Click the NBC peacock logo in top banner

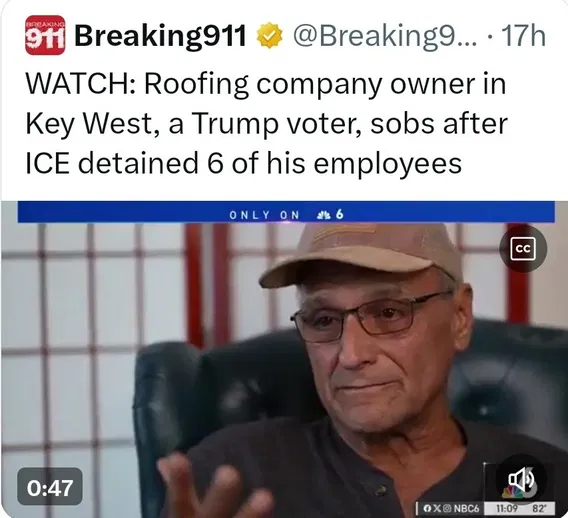[323, 215]
